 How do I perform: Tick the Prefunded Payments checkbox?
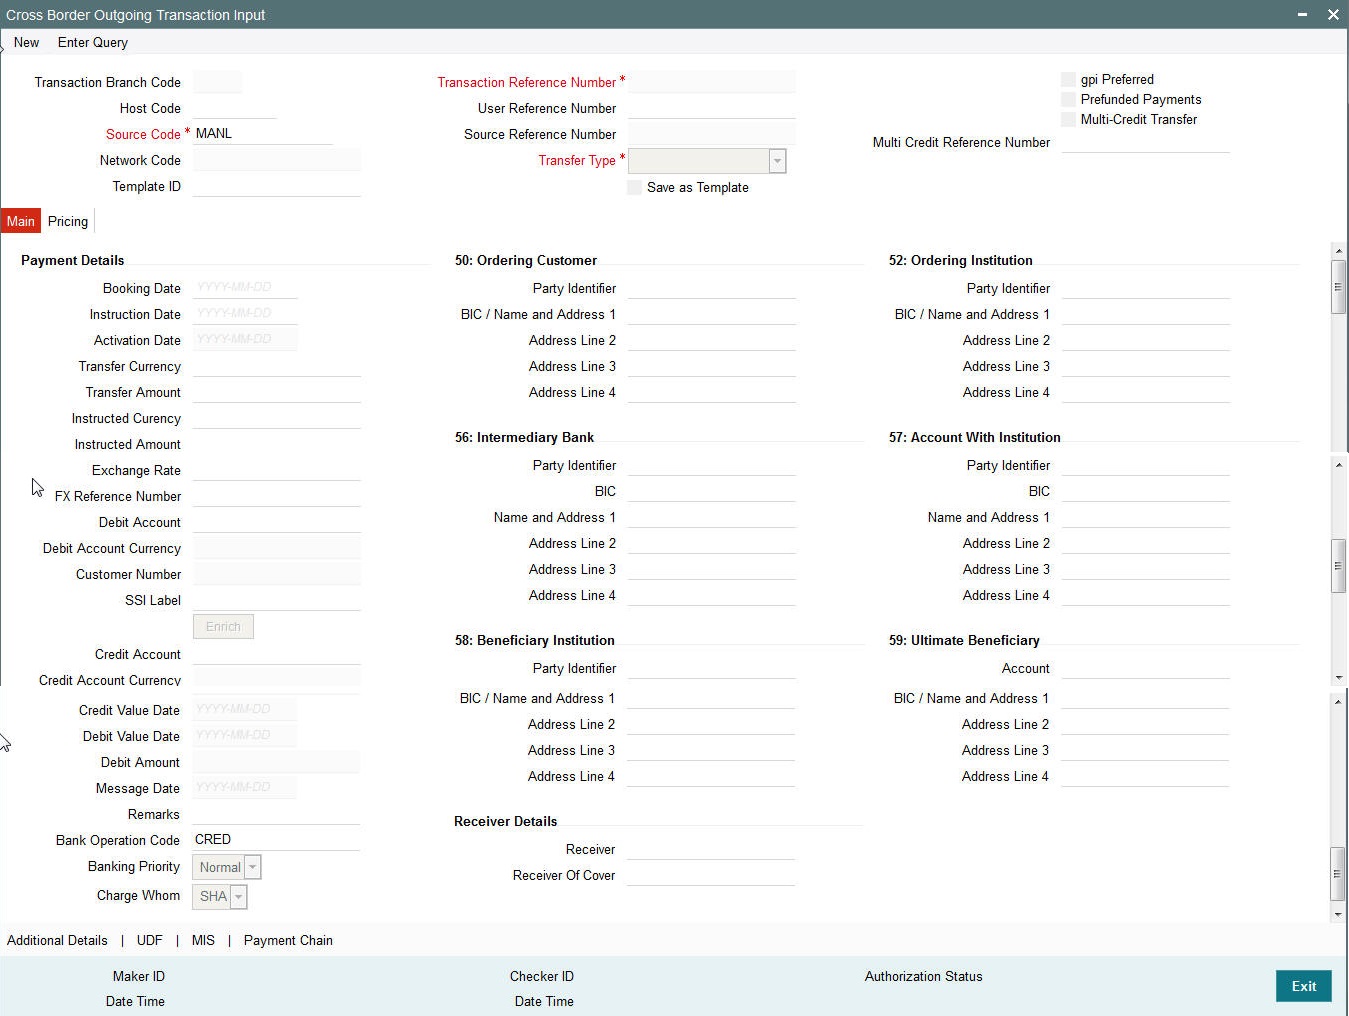coord(1068,99)
